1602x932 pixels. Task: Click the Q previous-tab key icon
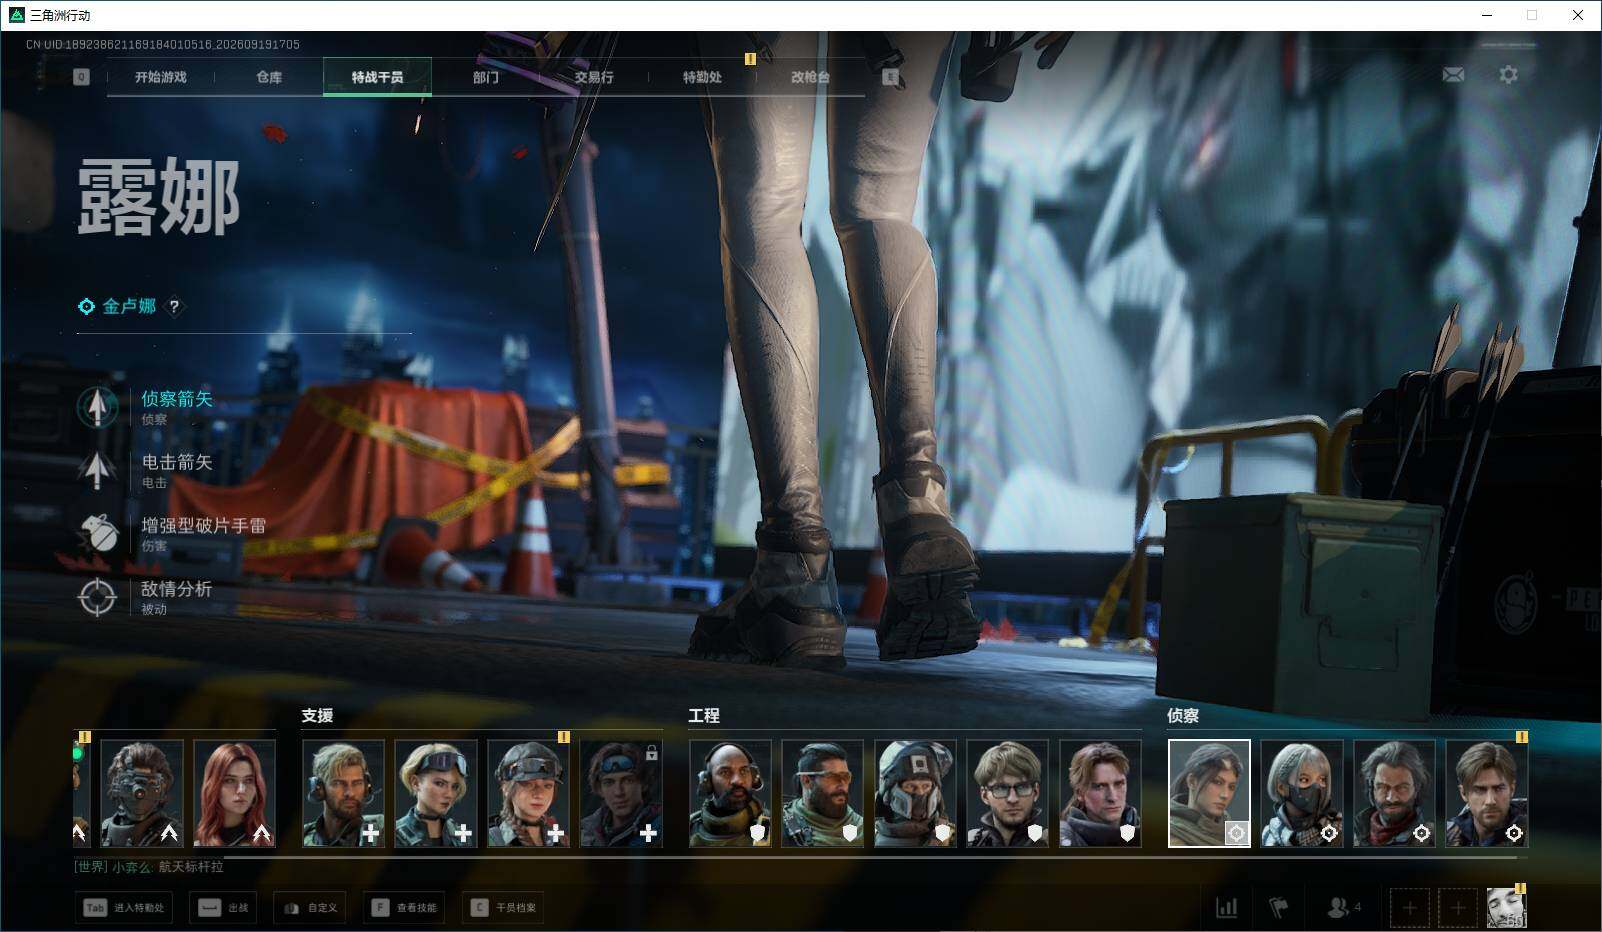81,77
